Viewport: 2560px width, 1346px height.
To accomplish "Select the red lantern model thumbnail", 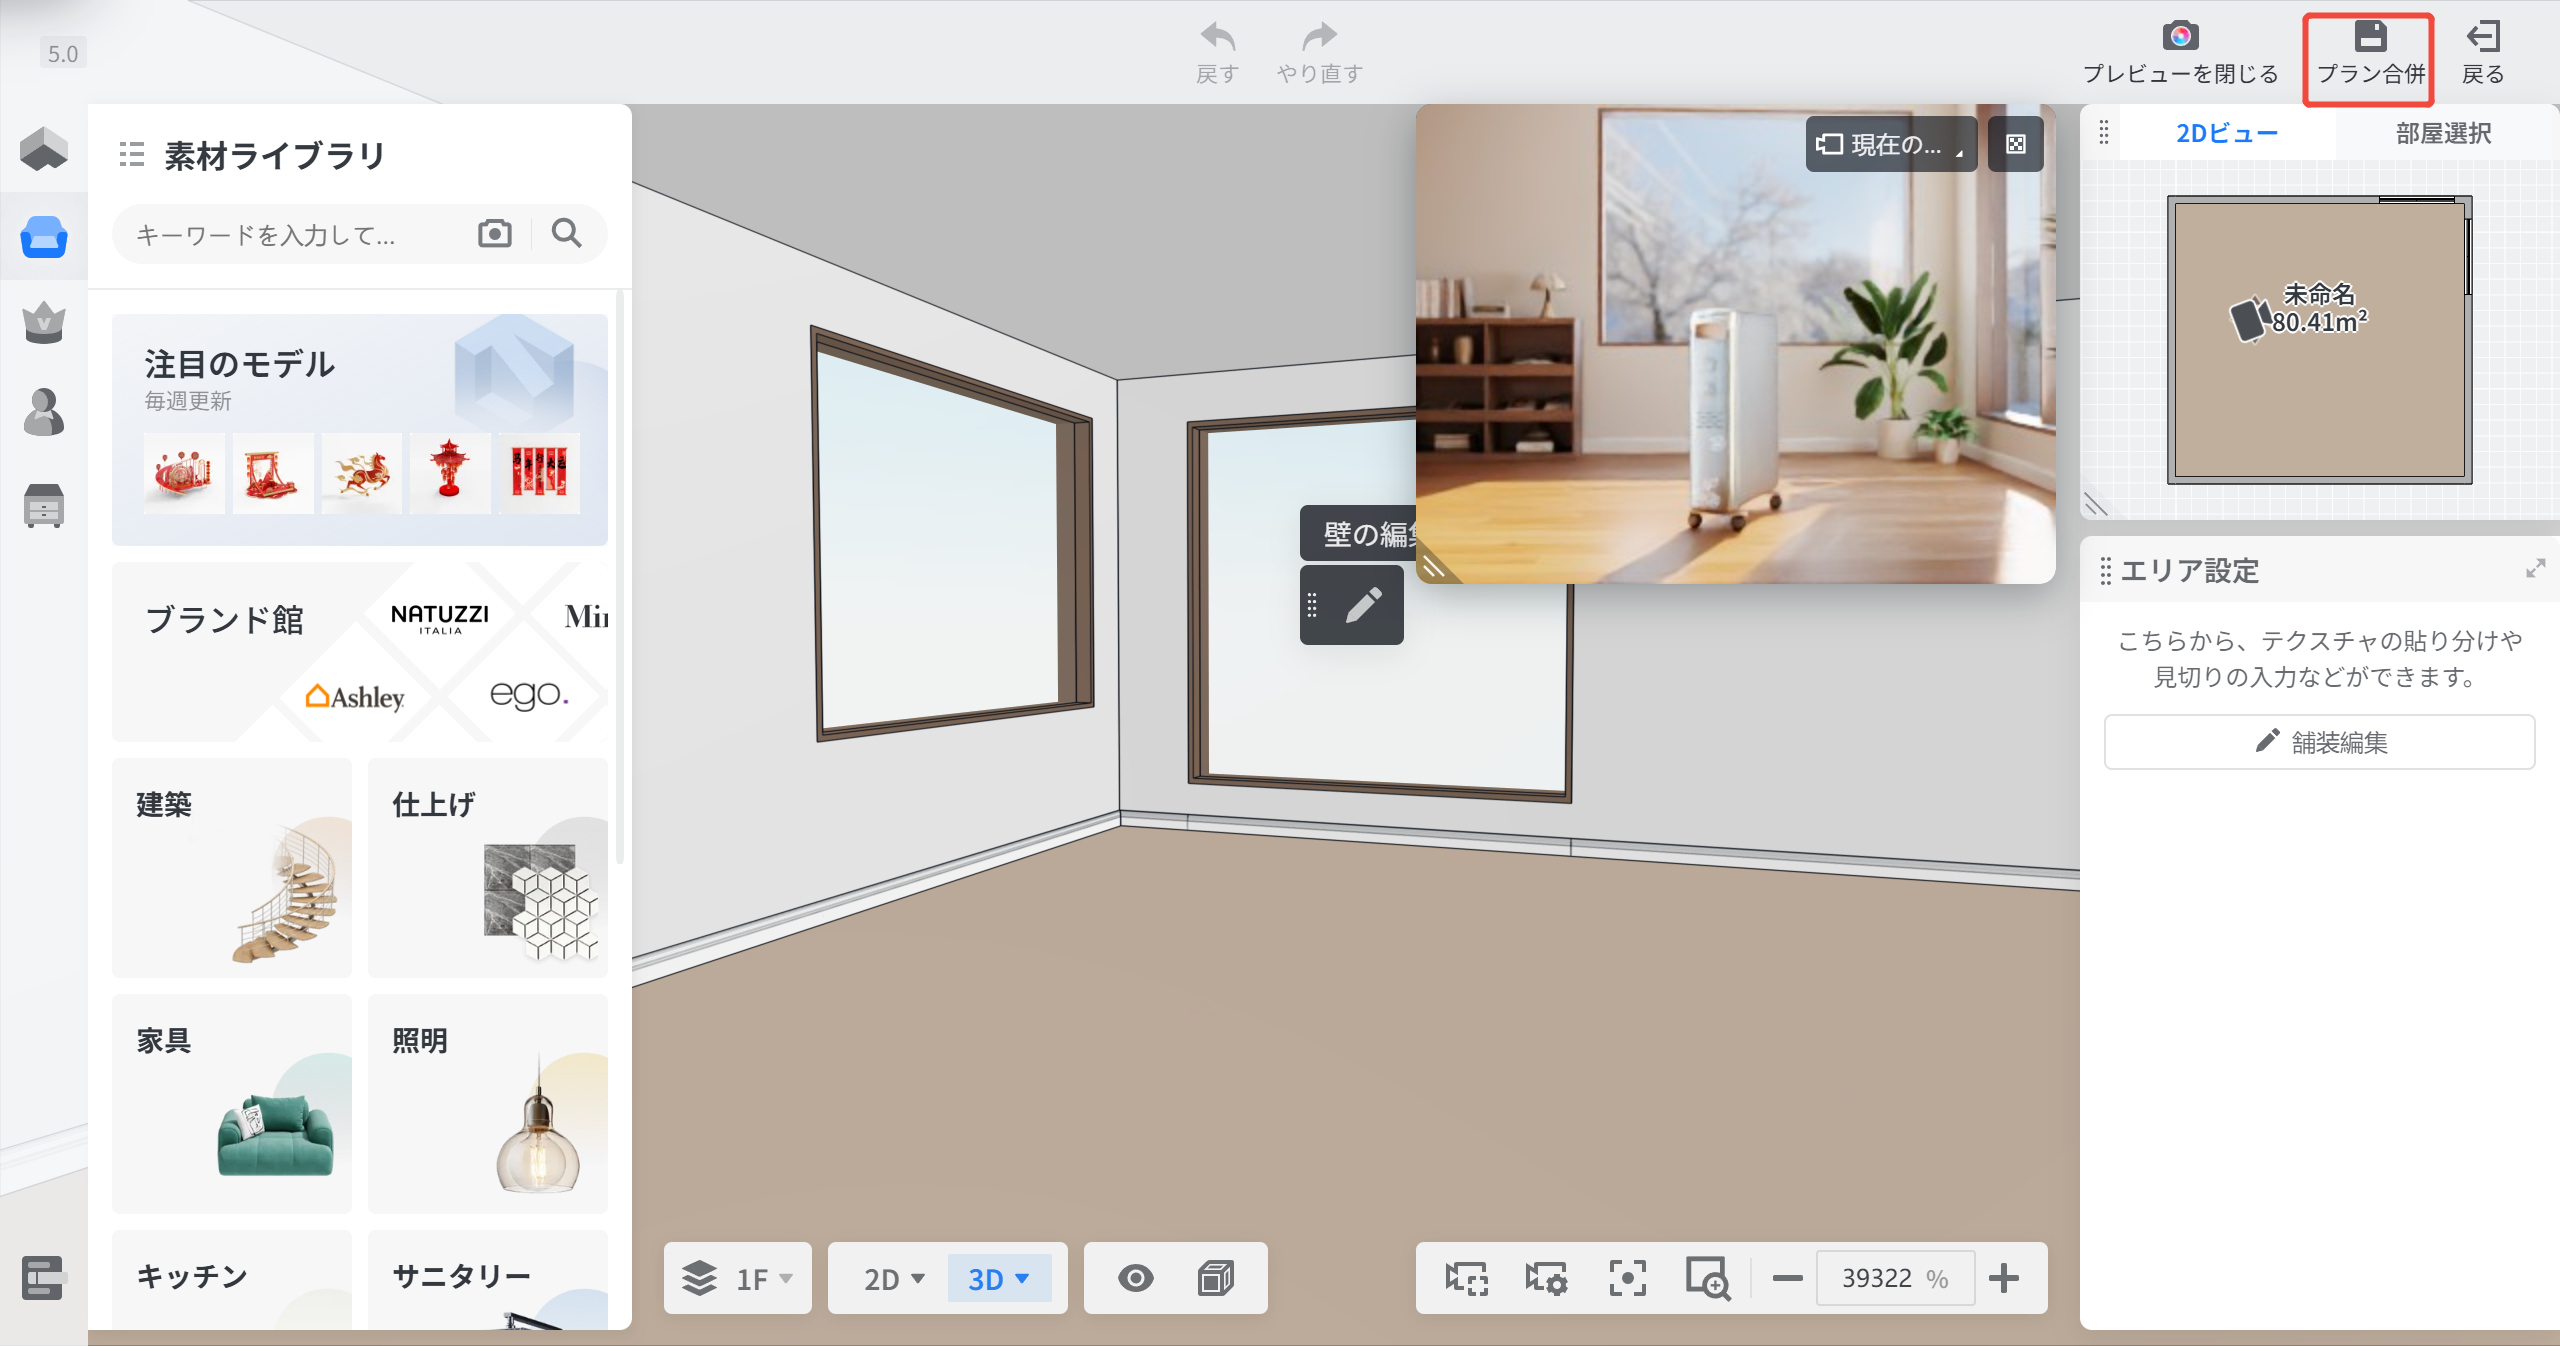I will 450,473.
